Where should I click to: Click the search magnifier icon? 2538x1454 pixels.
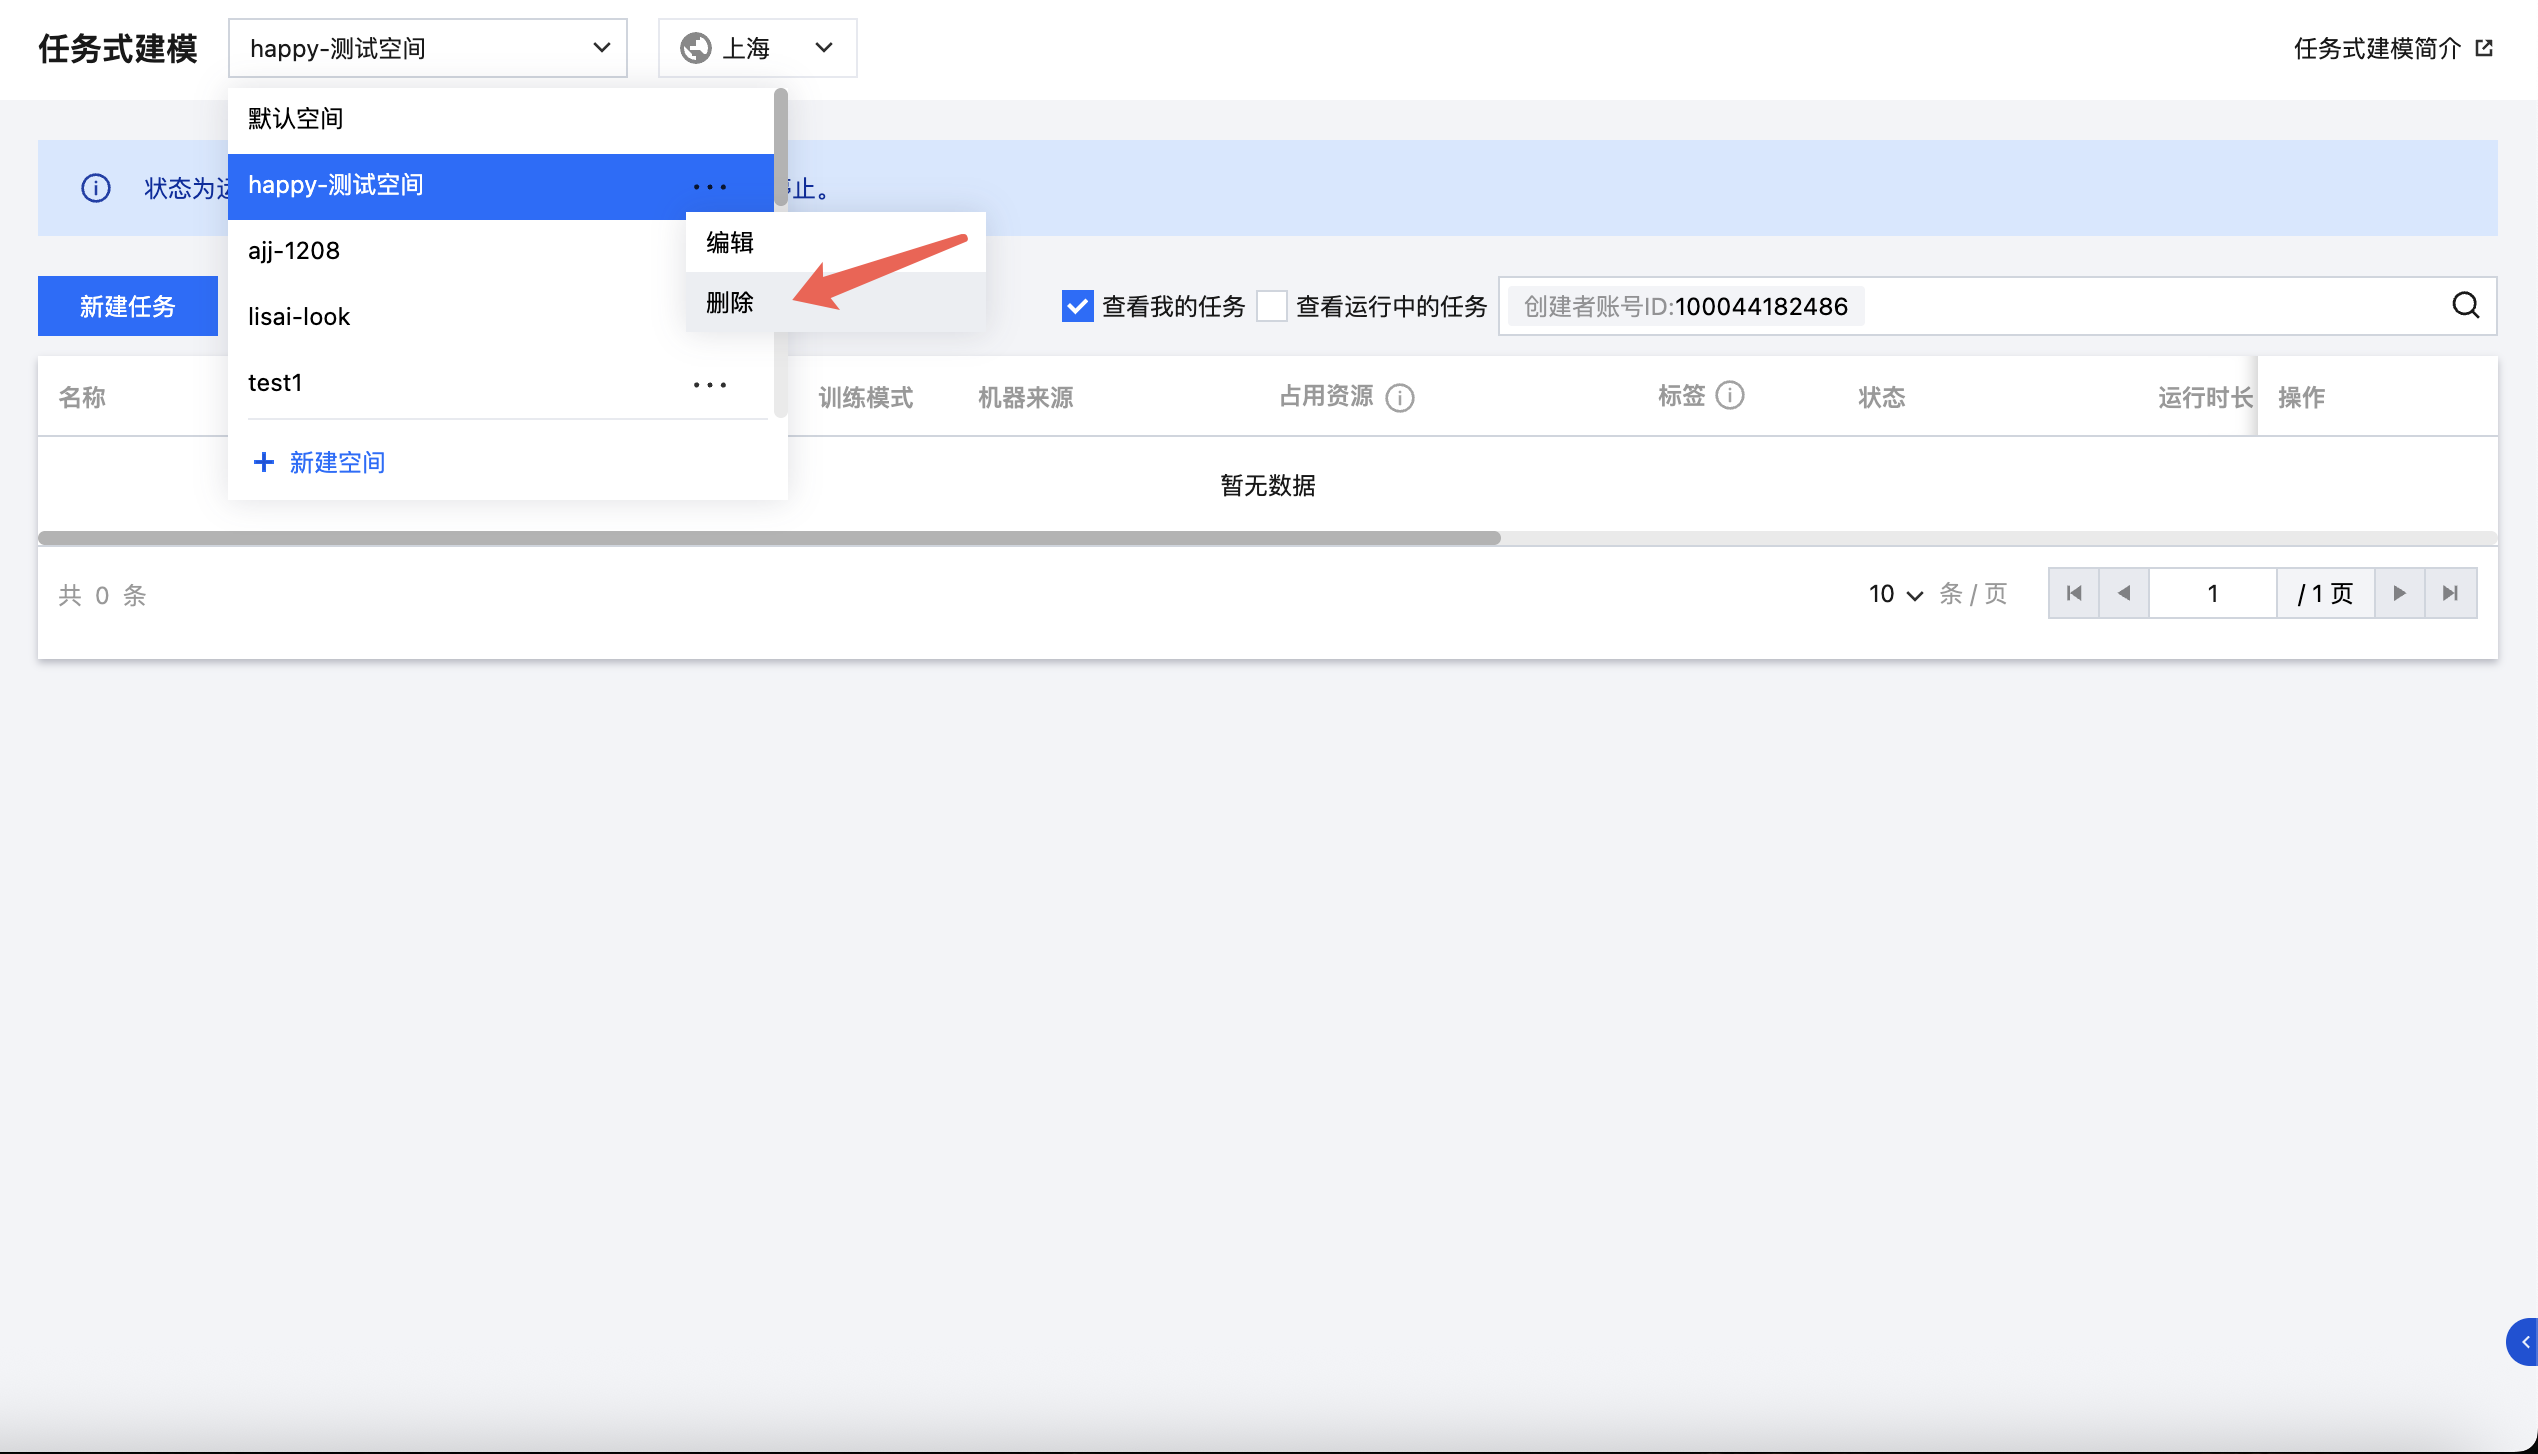(x=2465, y=306)
